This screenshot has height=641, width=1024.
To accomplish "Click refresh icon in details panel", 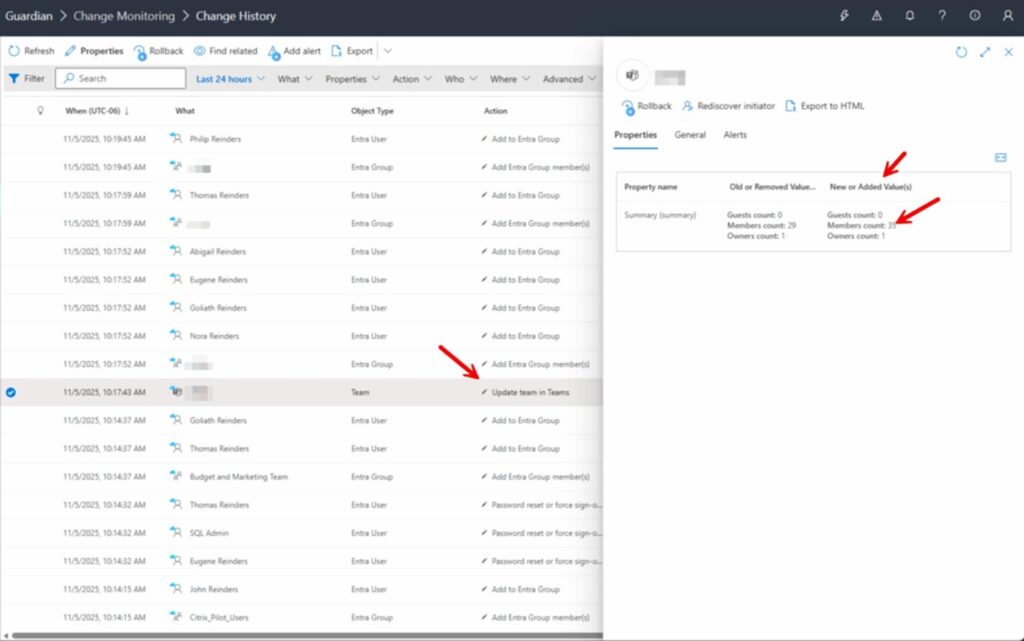I will 961,52.
